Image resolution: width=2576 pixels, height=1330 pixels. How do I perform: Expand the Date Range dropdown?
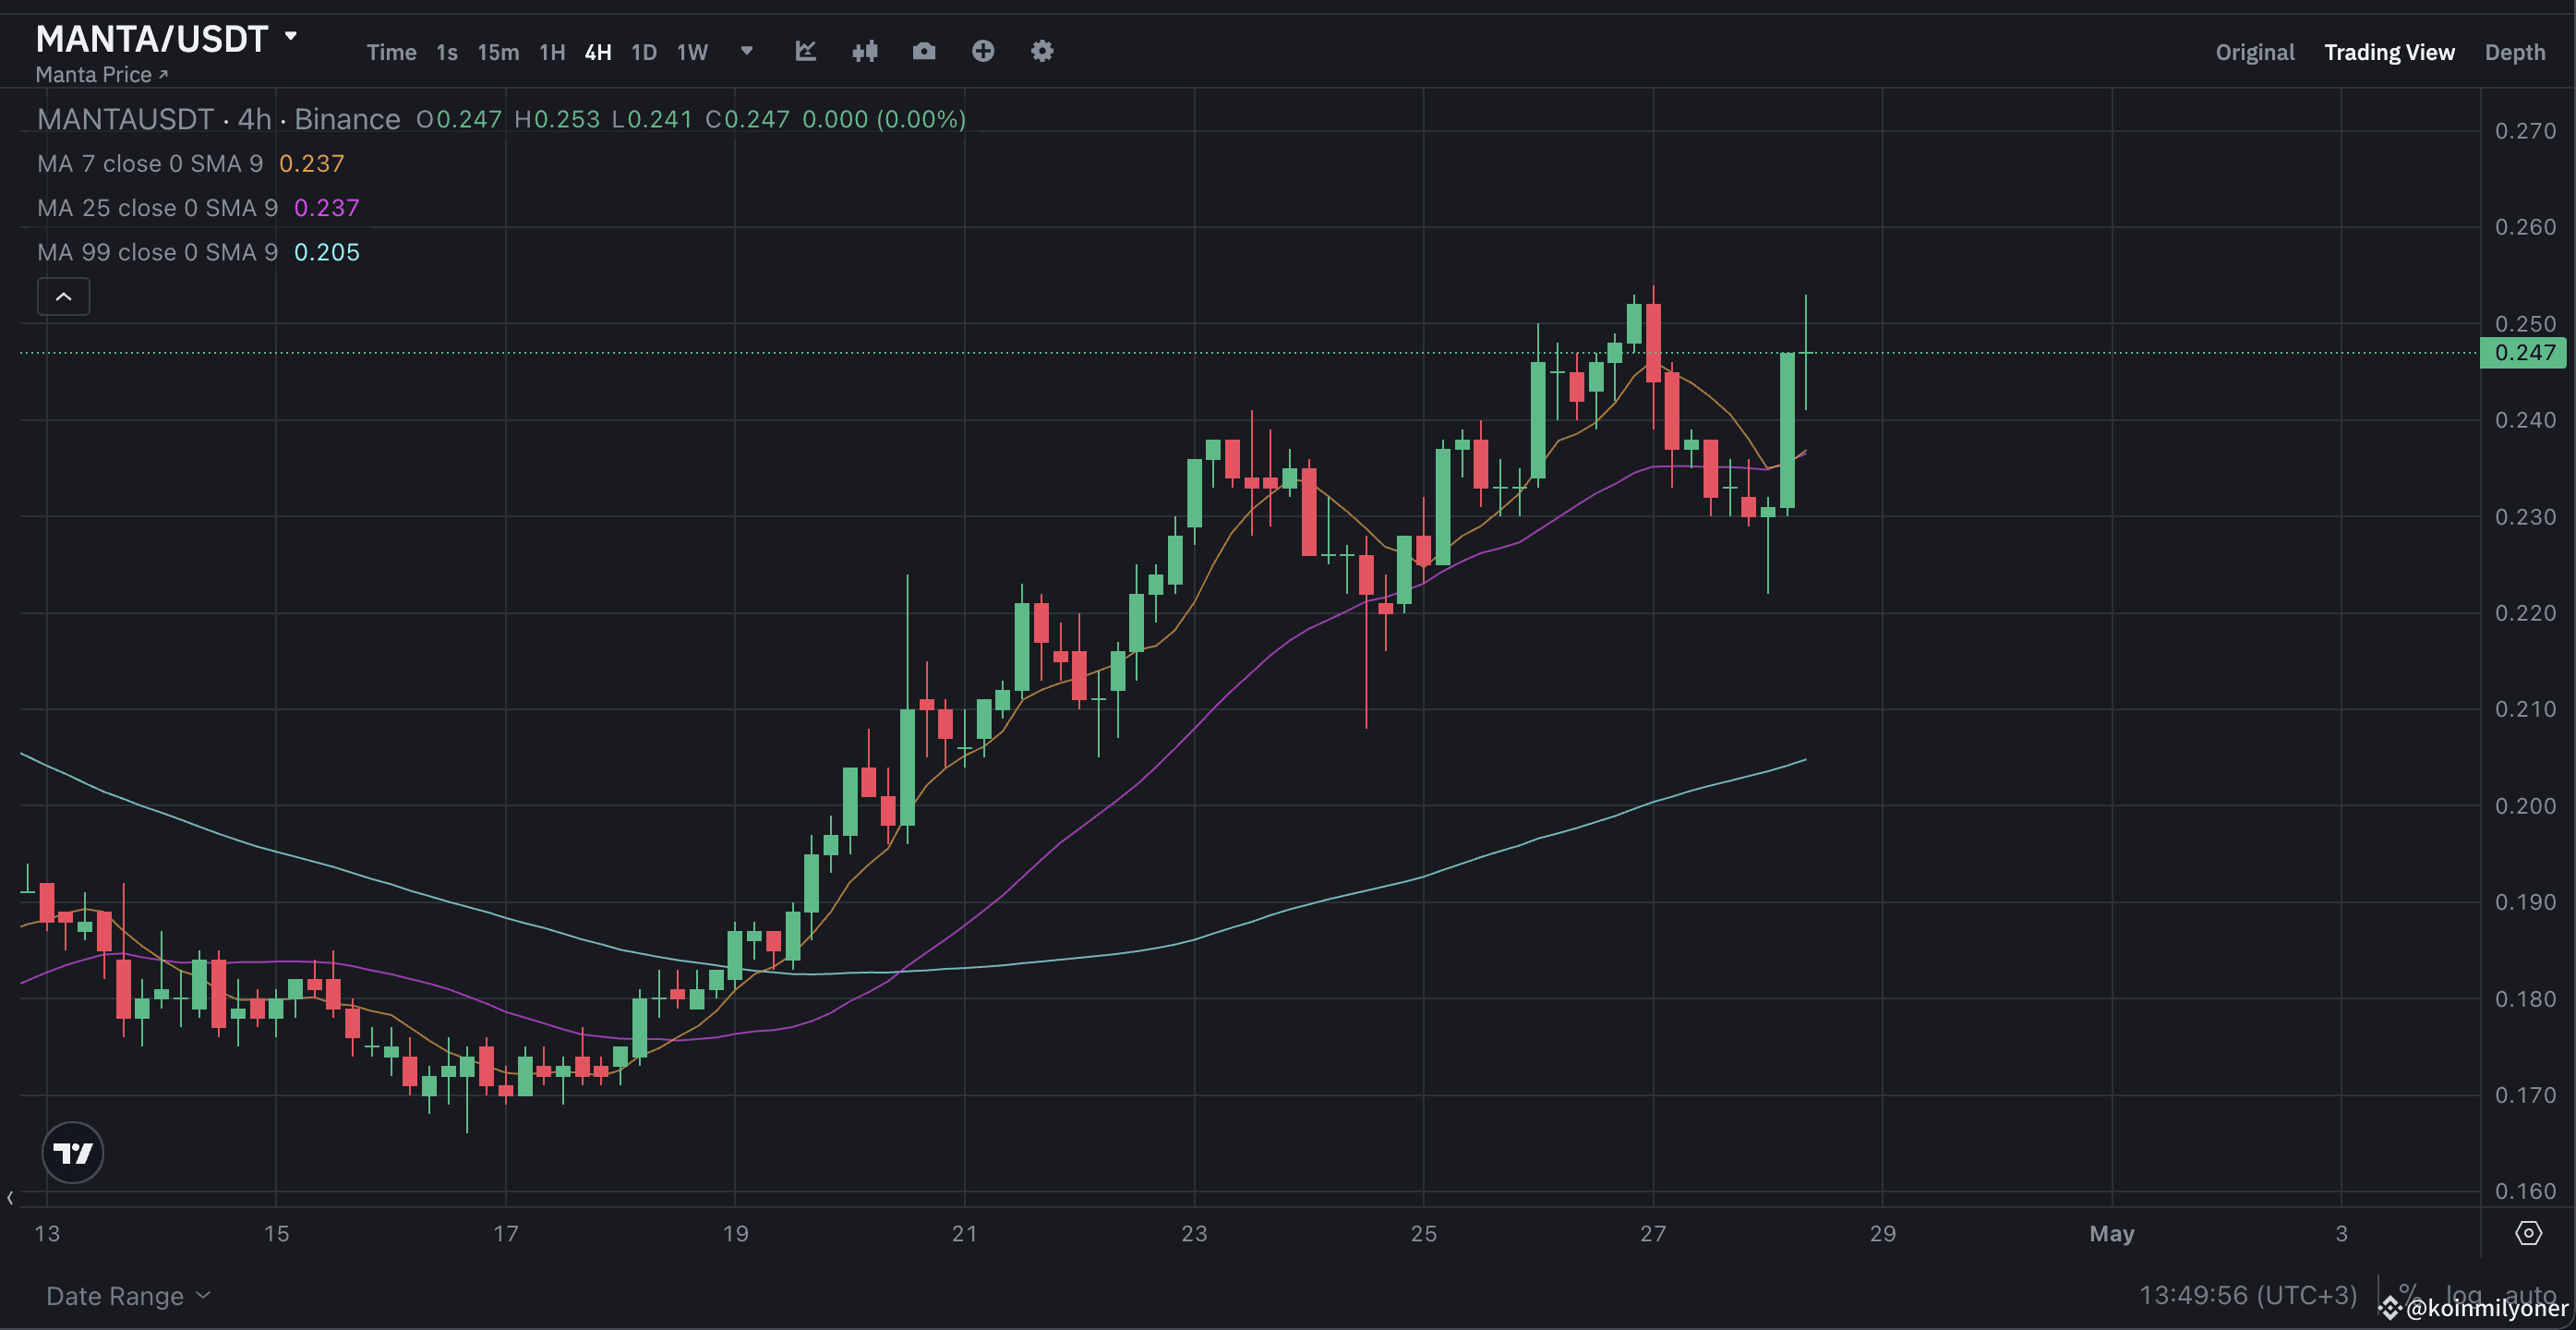click(x=127, y=1295)
